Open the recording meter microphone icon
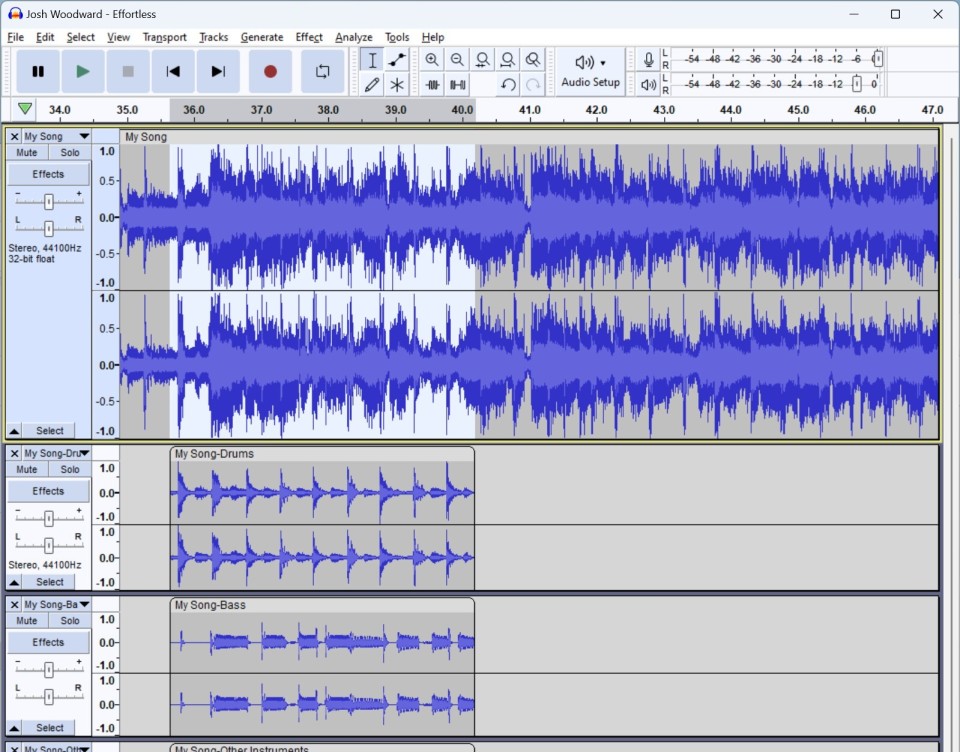Image resolution: width=960 pixels, height=752 pixels. 648,58
